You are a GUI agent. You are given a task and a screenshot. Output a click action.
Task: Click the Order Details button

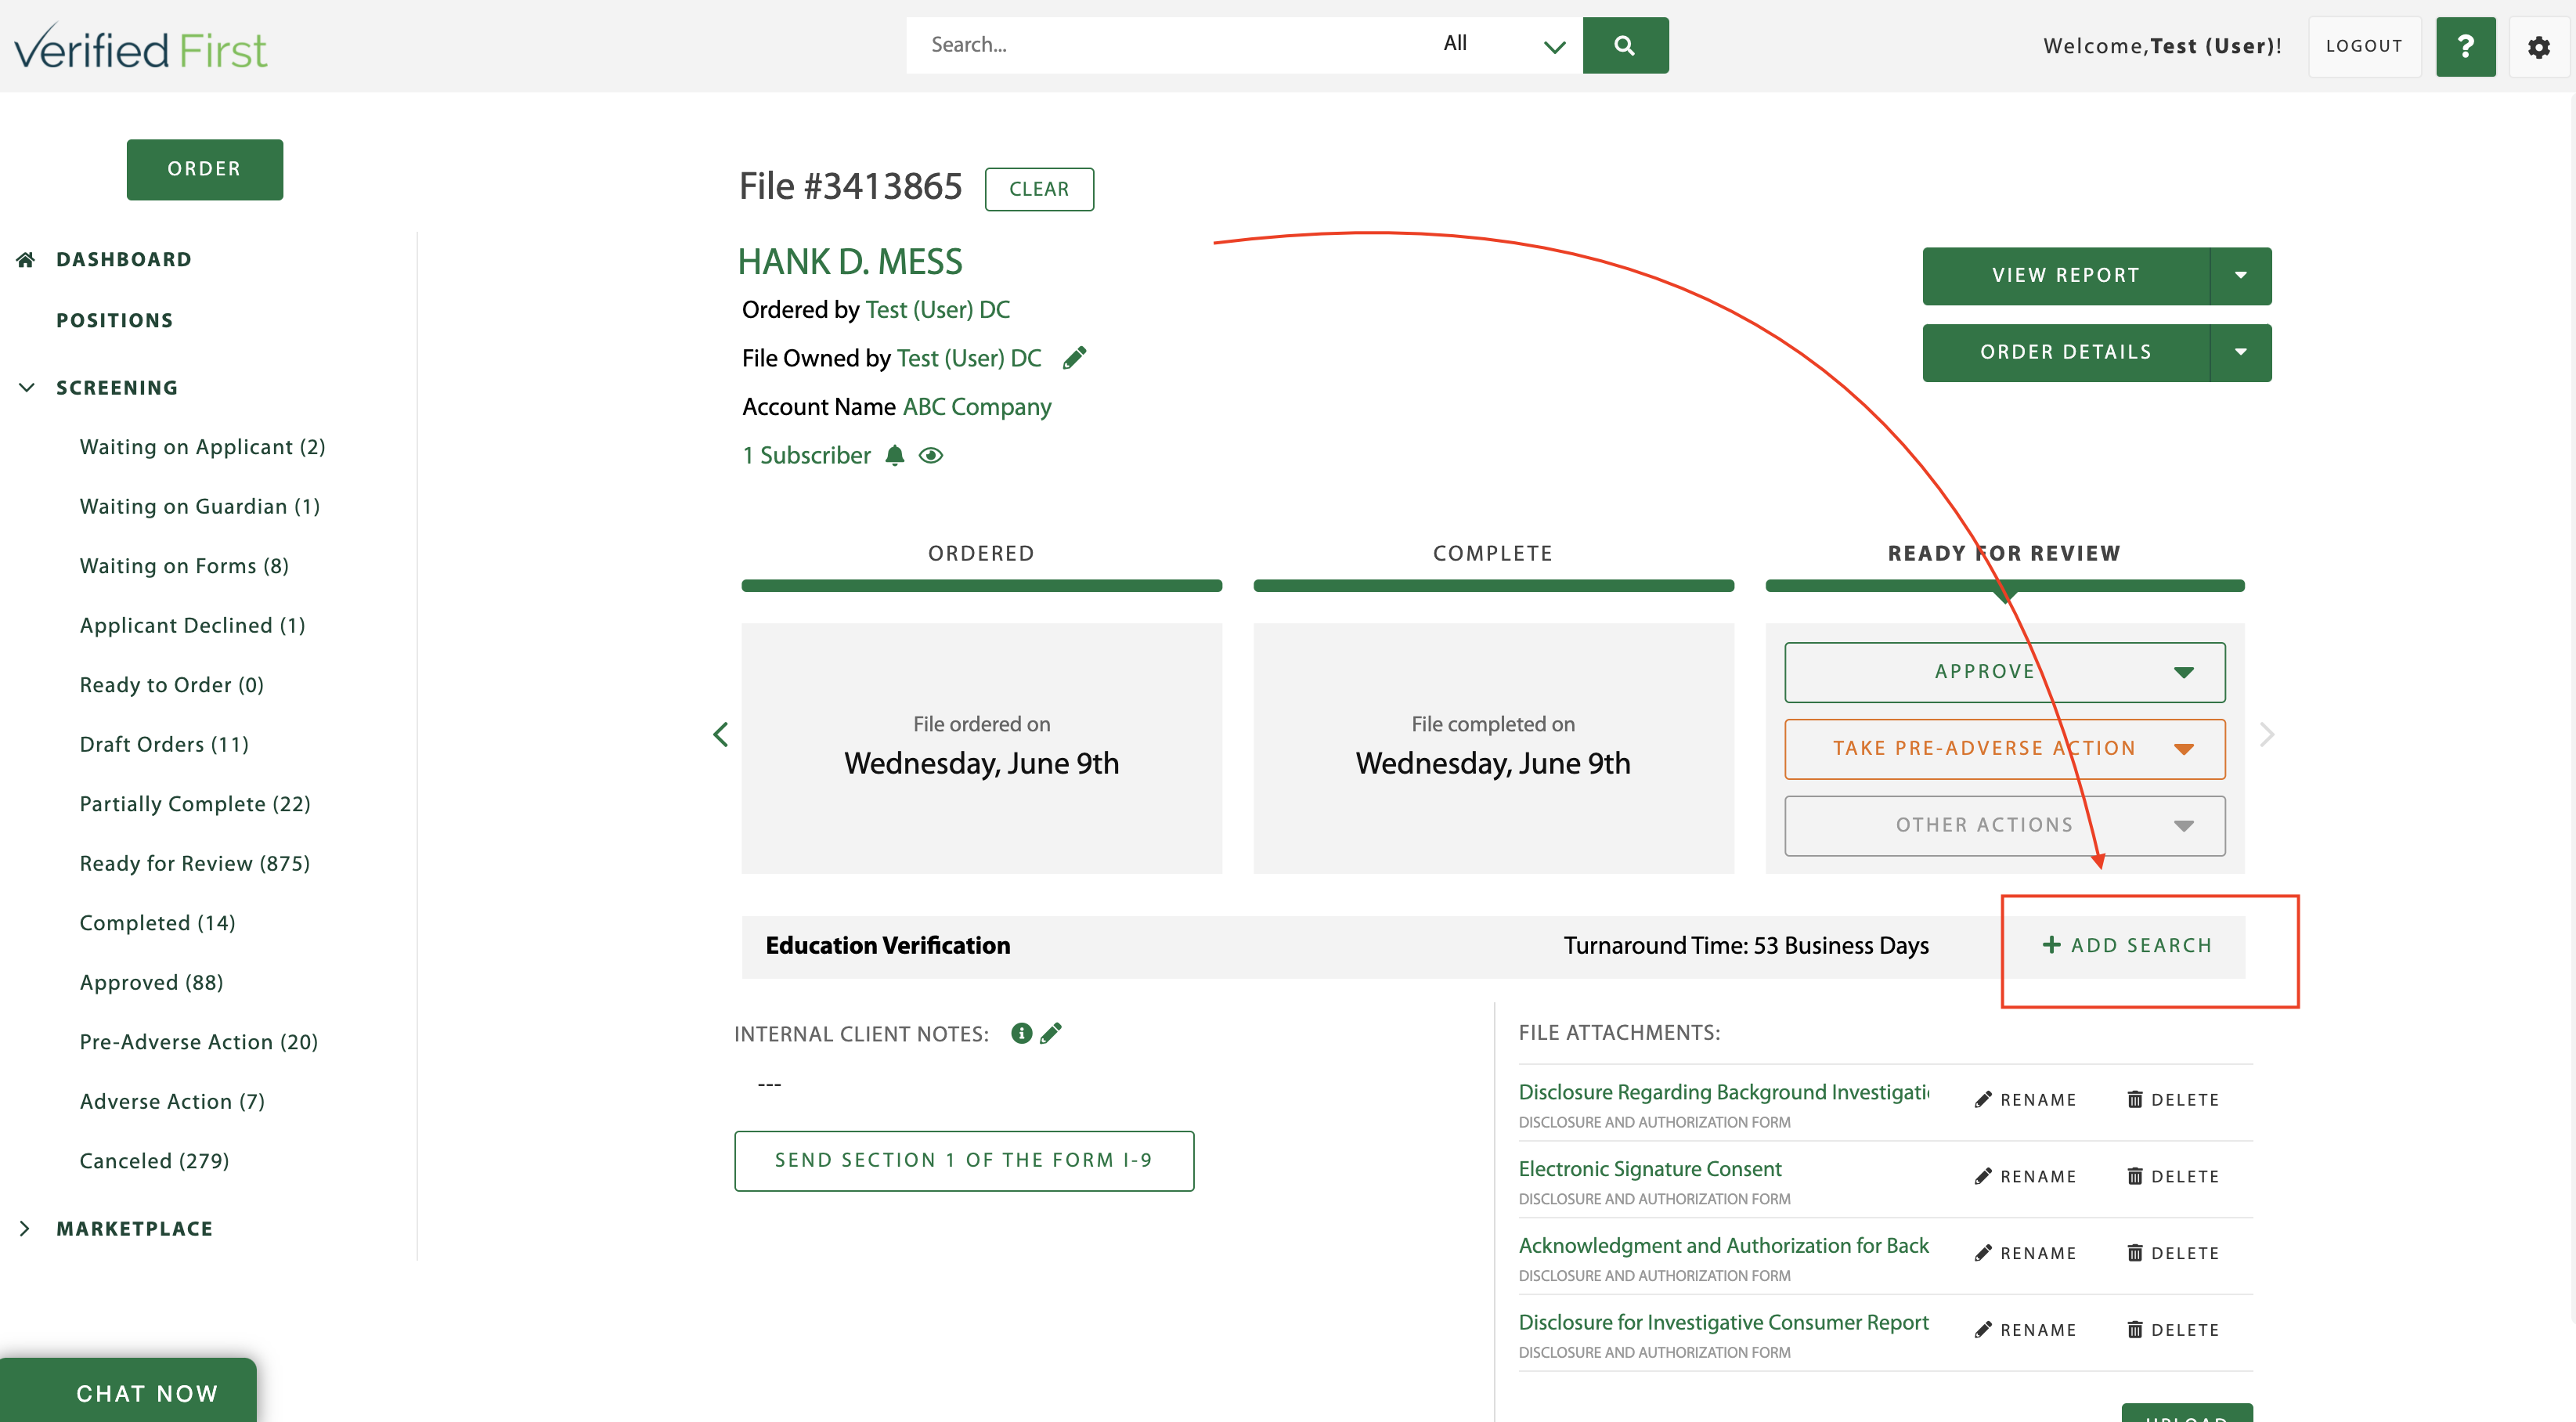(x=2066, y=353)
